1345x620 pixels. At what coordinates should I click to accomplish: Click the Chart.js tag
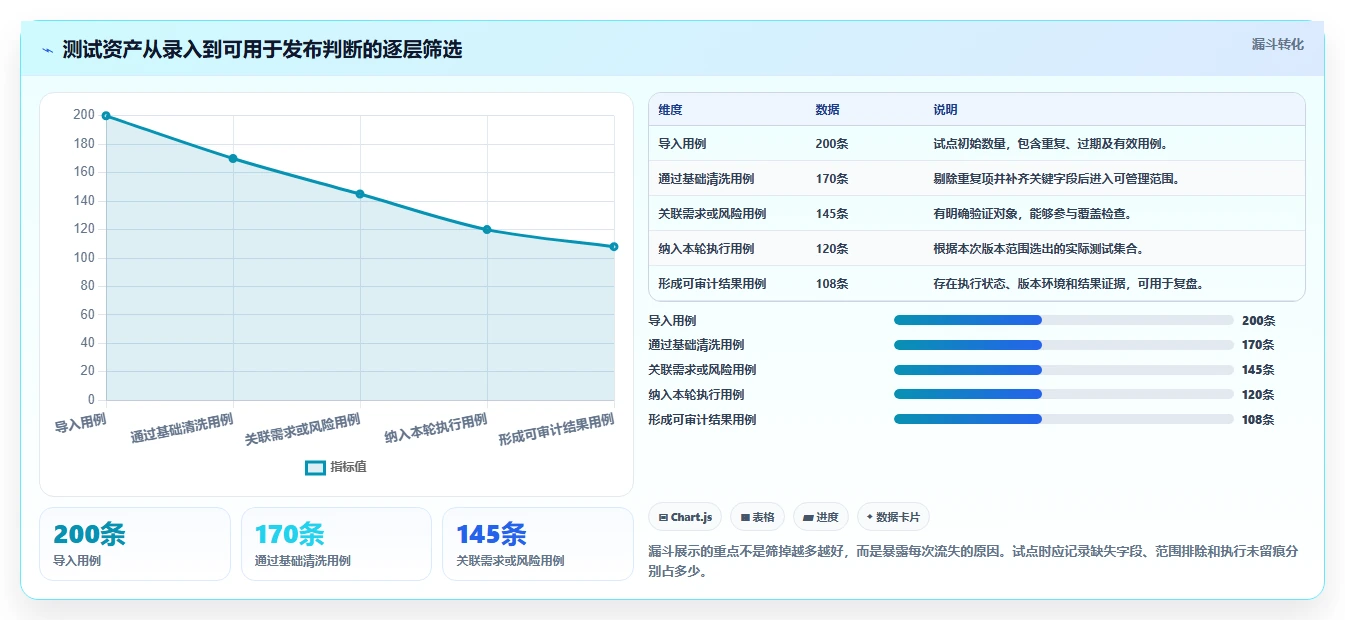pos(685,517)
